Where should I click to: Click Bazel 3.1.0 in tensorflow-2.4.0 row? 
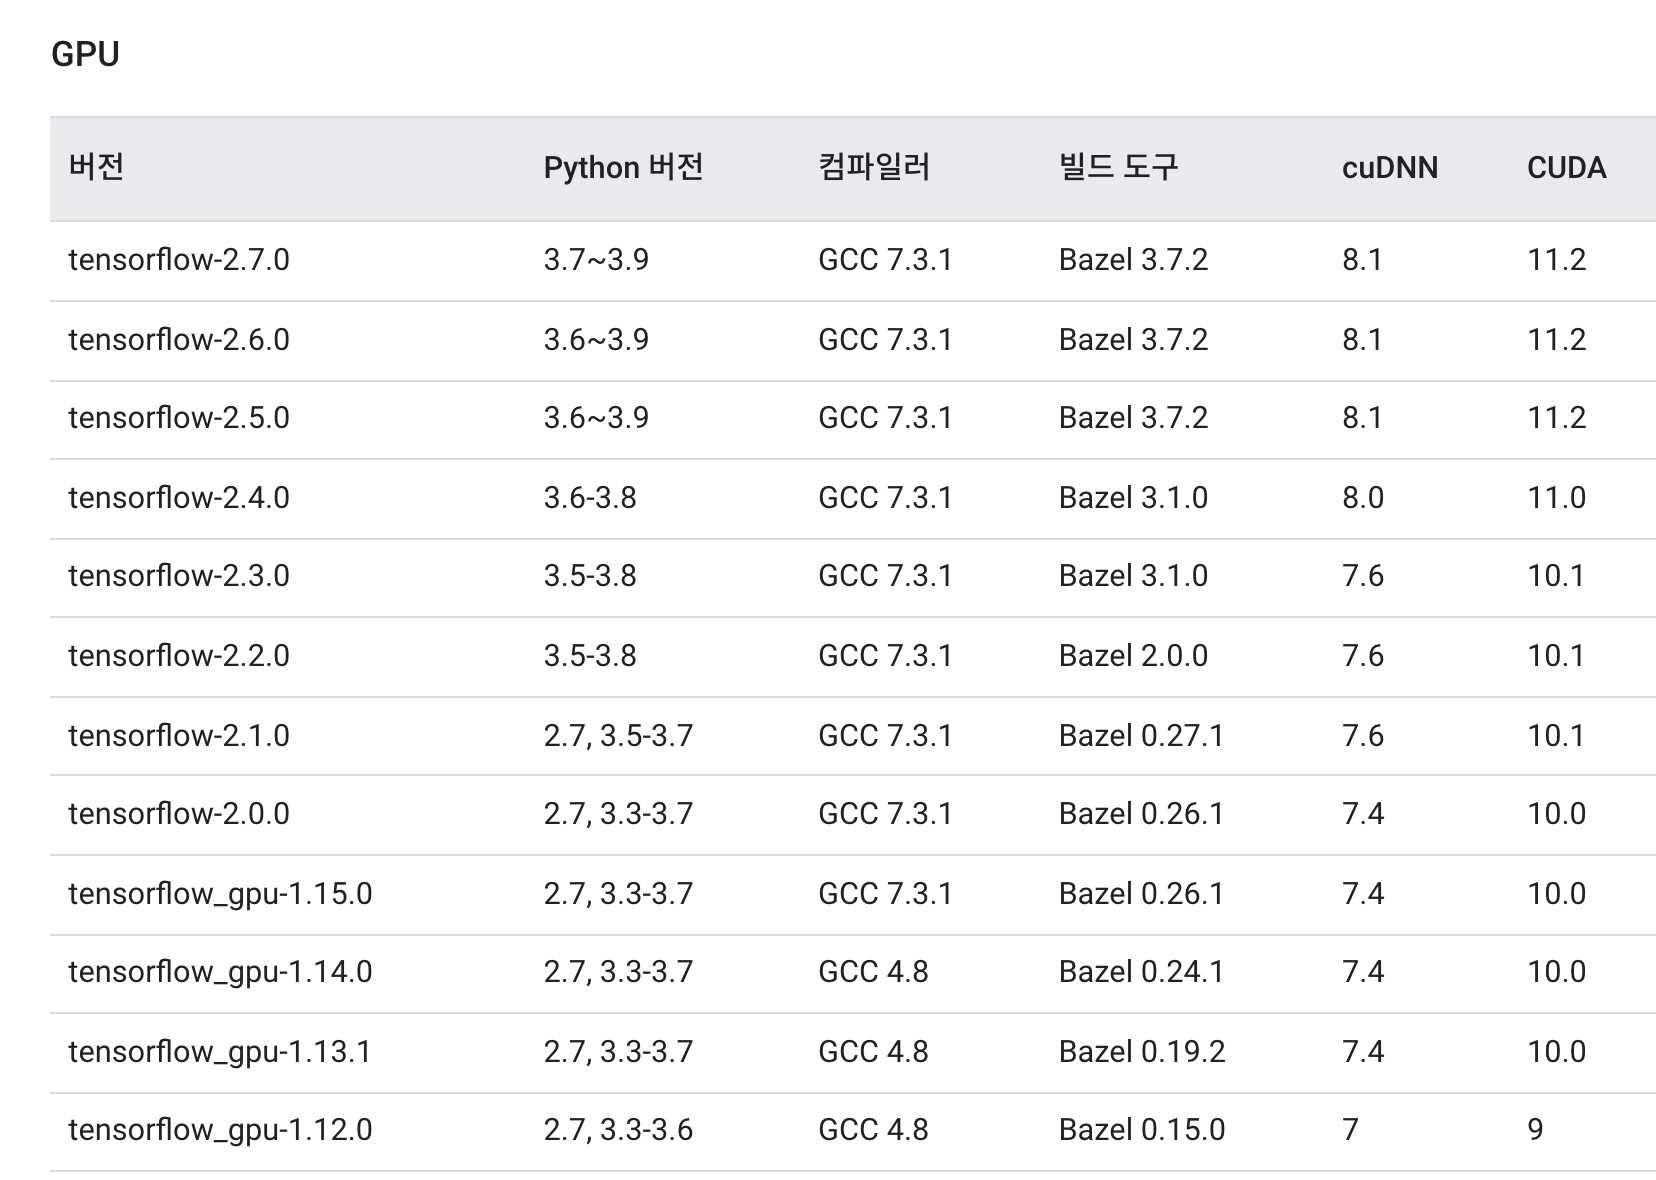pyautogui.click(x=1133, y=498)
